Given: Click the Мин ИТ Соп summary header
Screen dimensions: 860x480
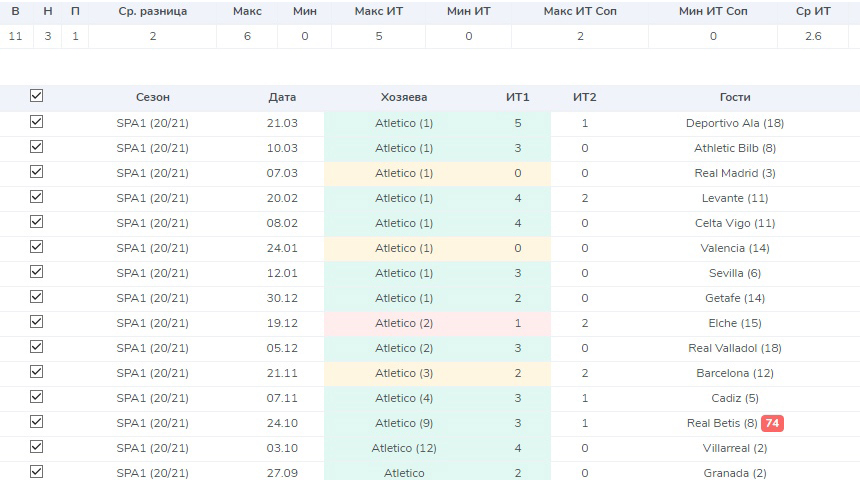Looking at the screenshot, I should 712,11.
